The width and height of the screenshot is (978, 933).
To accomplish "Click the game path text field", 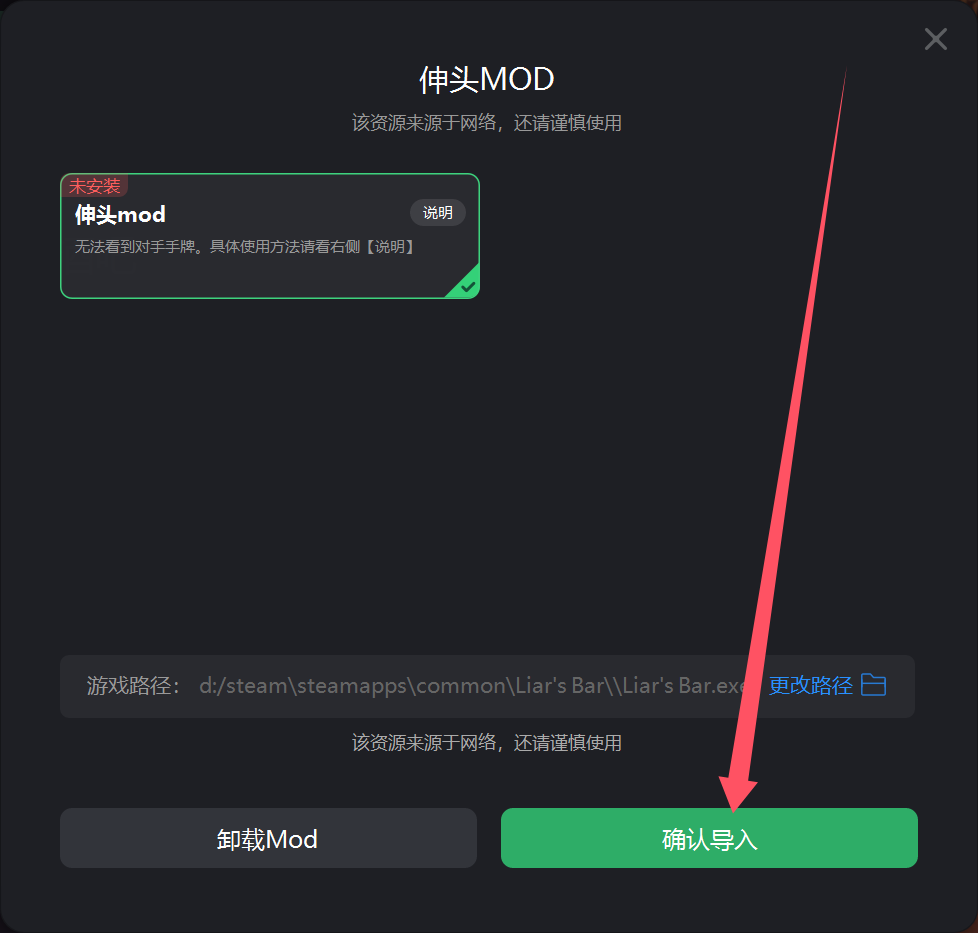I will [x=487, y=686].
